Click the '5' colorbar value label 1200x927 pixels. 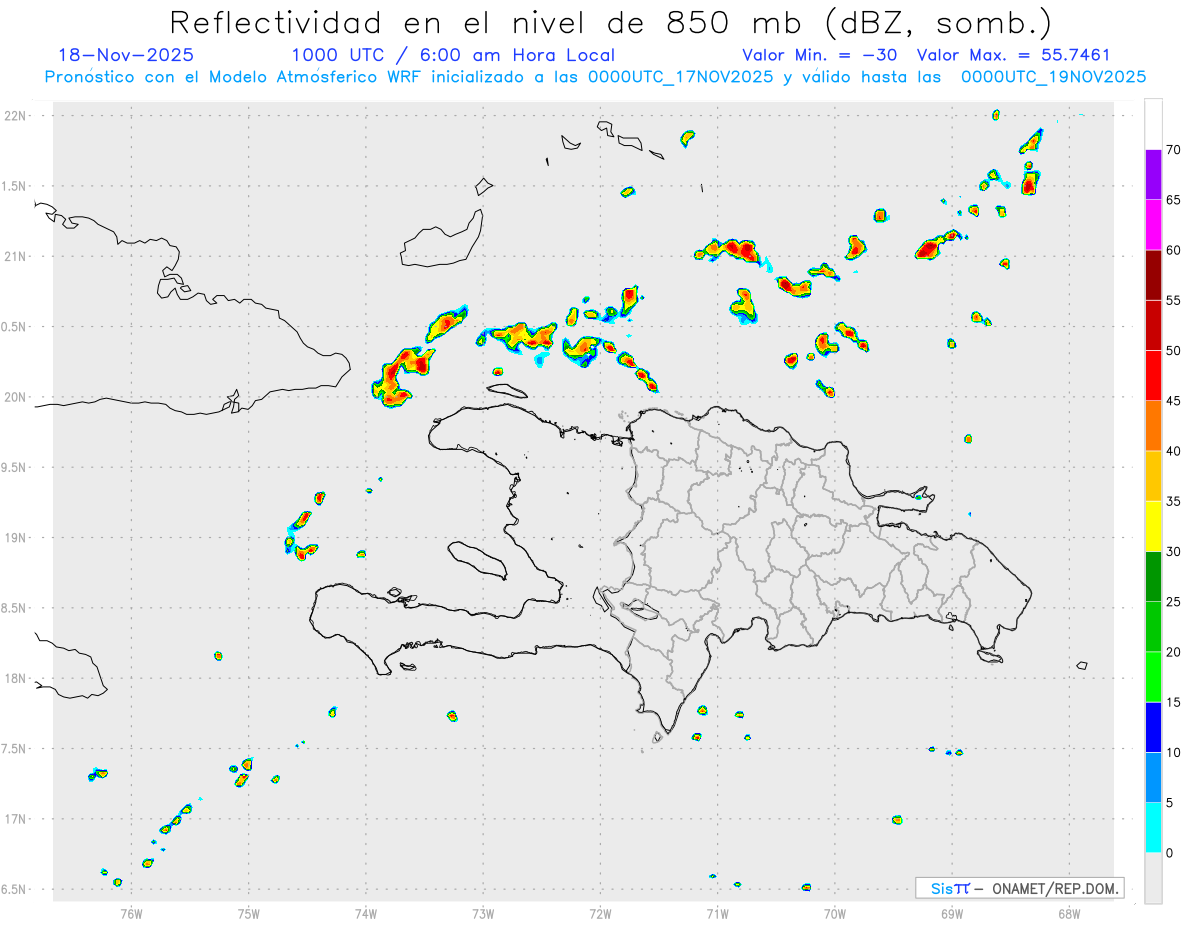(1169, 803)
